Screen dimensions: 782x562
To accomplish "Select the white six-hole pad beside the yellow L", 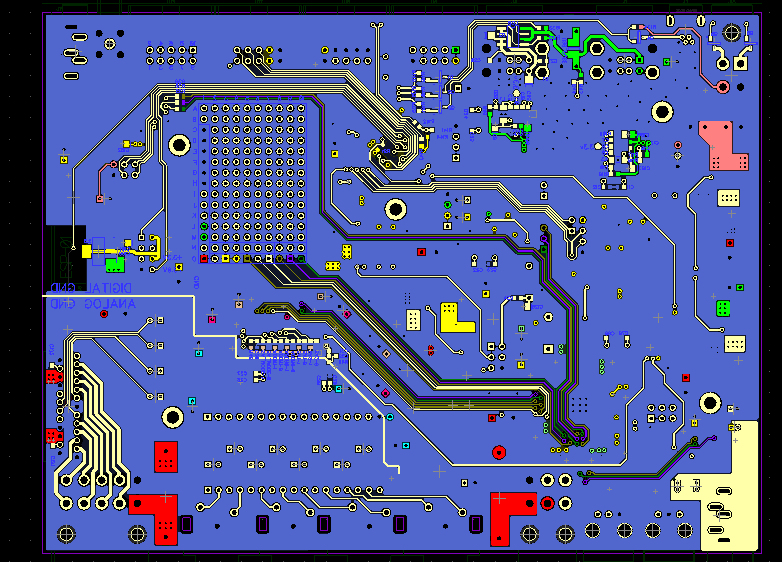I will point(413,320).
